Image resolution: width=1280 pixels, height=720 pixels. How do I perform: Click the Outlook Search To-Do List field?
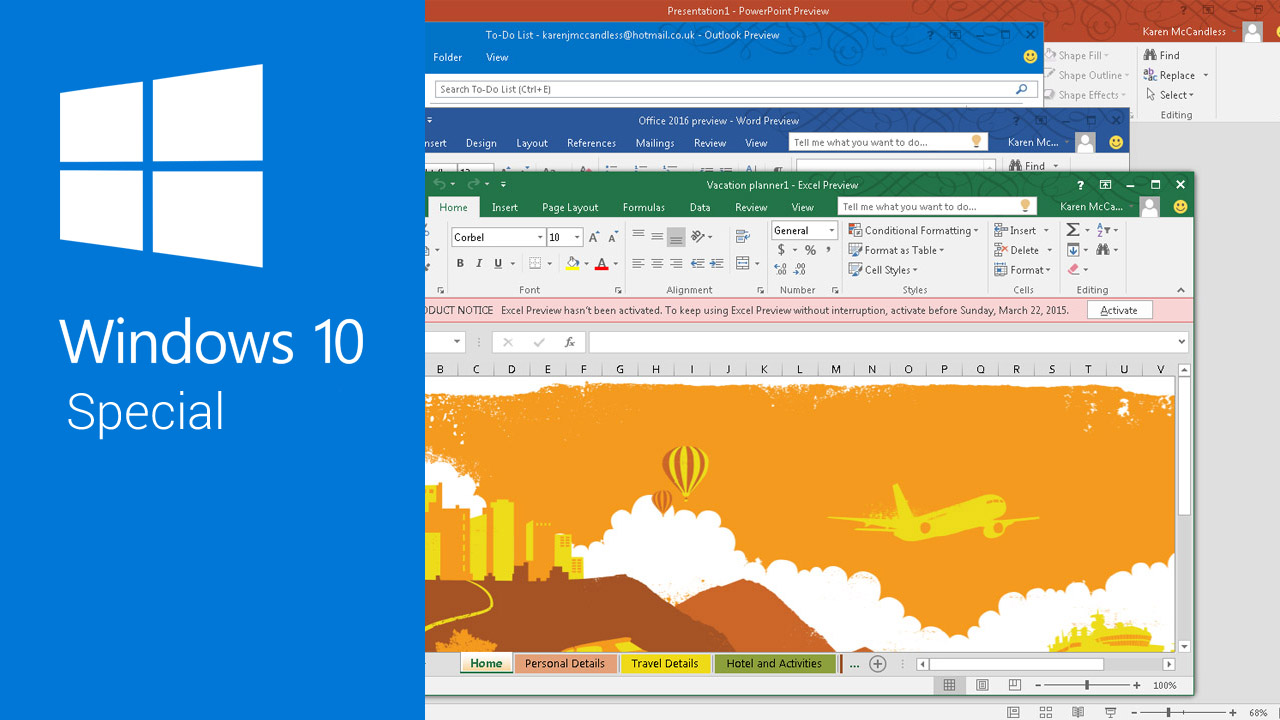pyautogui.click(x=724, y=89)
